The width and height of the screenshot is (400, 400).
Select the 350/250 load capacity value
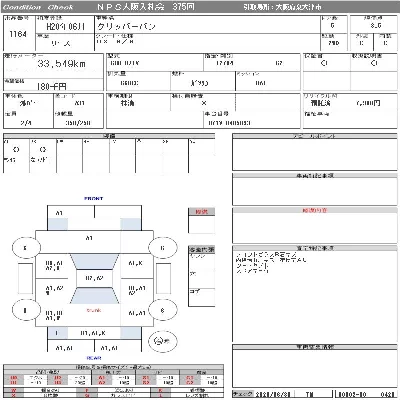[78, 123]
